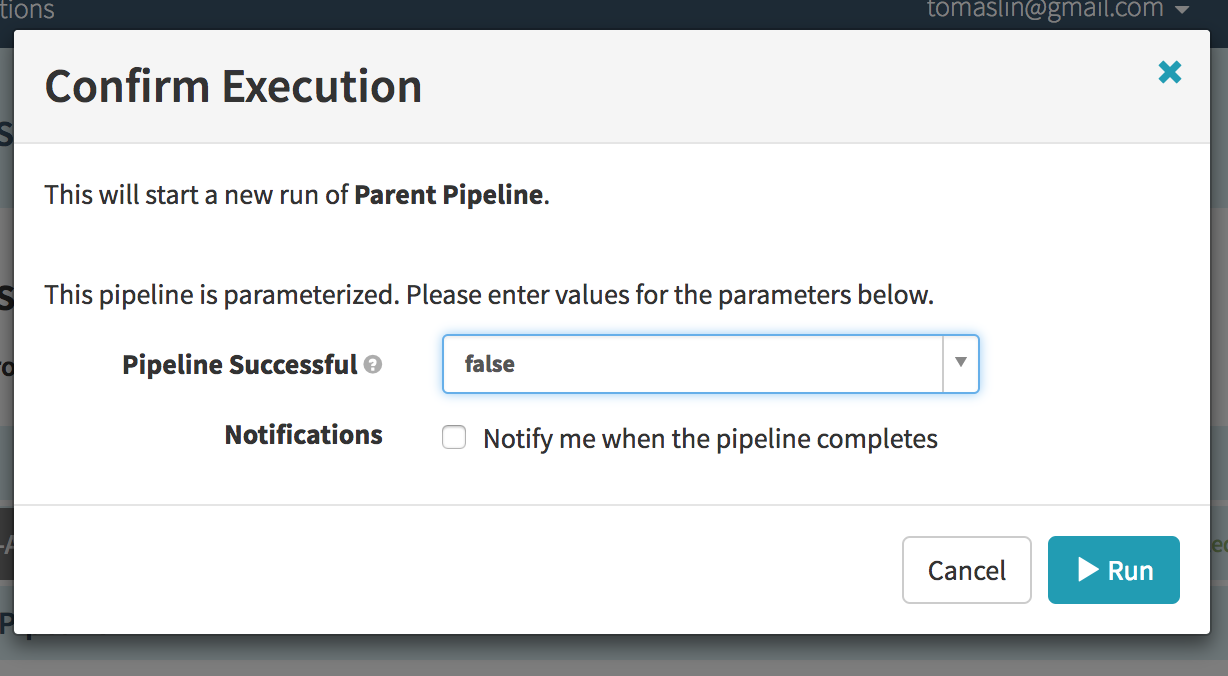Image resolution: width=1228 pixels, height=676 pixels.
Task: Run the Parent Pipeline
Action: point(1114,570)
